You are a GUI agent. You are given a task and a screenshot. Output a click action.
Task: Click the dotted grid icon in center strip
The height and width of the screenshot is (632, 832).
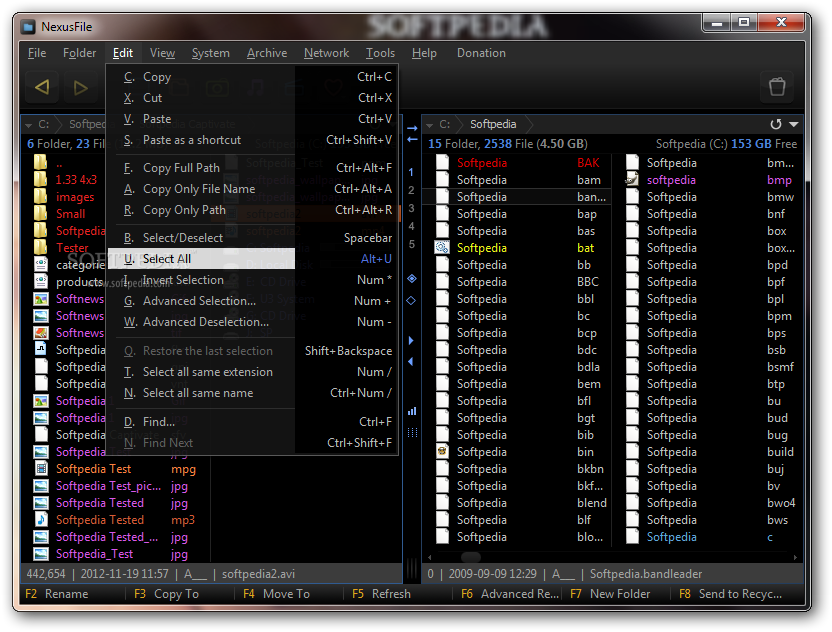(x=412, y=432)
